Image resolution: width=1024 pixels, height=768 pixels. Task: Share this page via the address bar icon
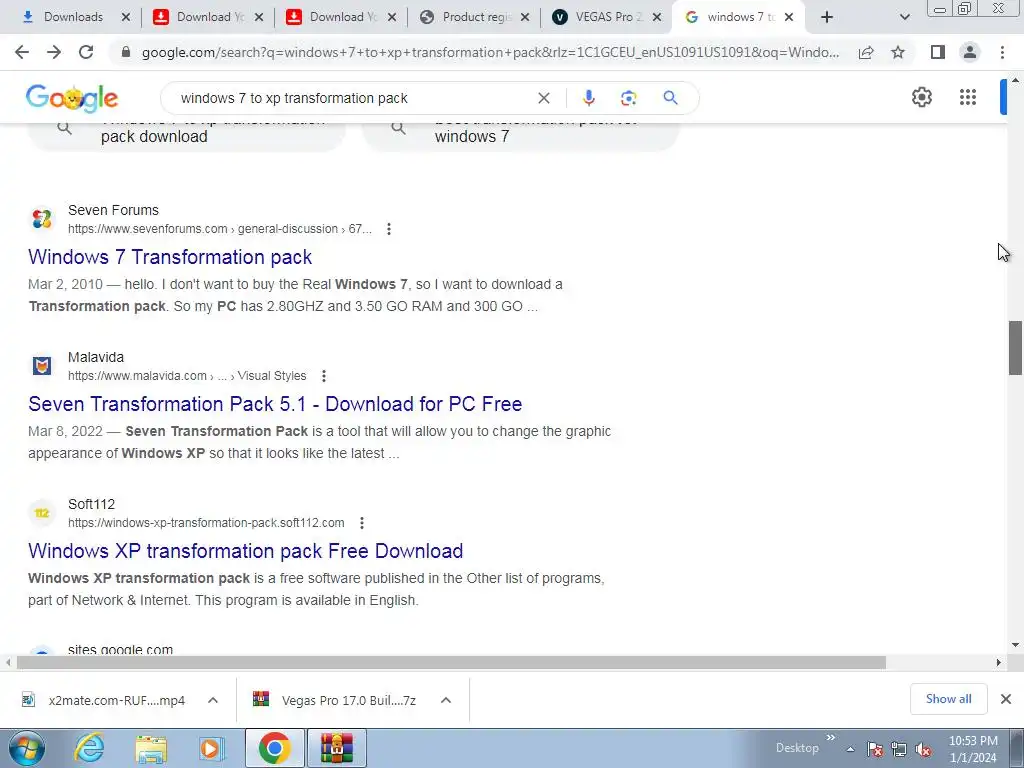(866, 52)
